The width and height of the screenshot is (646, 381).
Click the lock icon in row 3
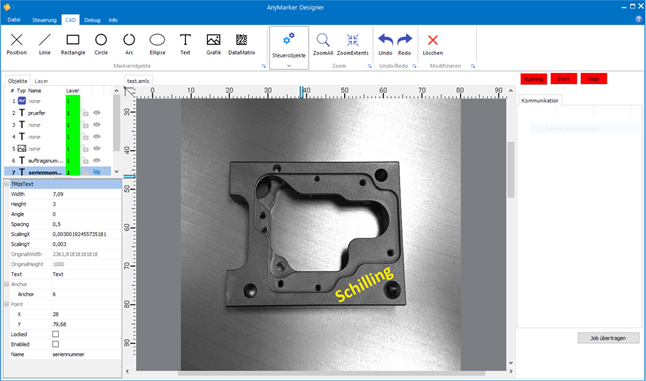click(x=85, y=125)
